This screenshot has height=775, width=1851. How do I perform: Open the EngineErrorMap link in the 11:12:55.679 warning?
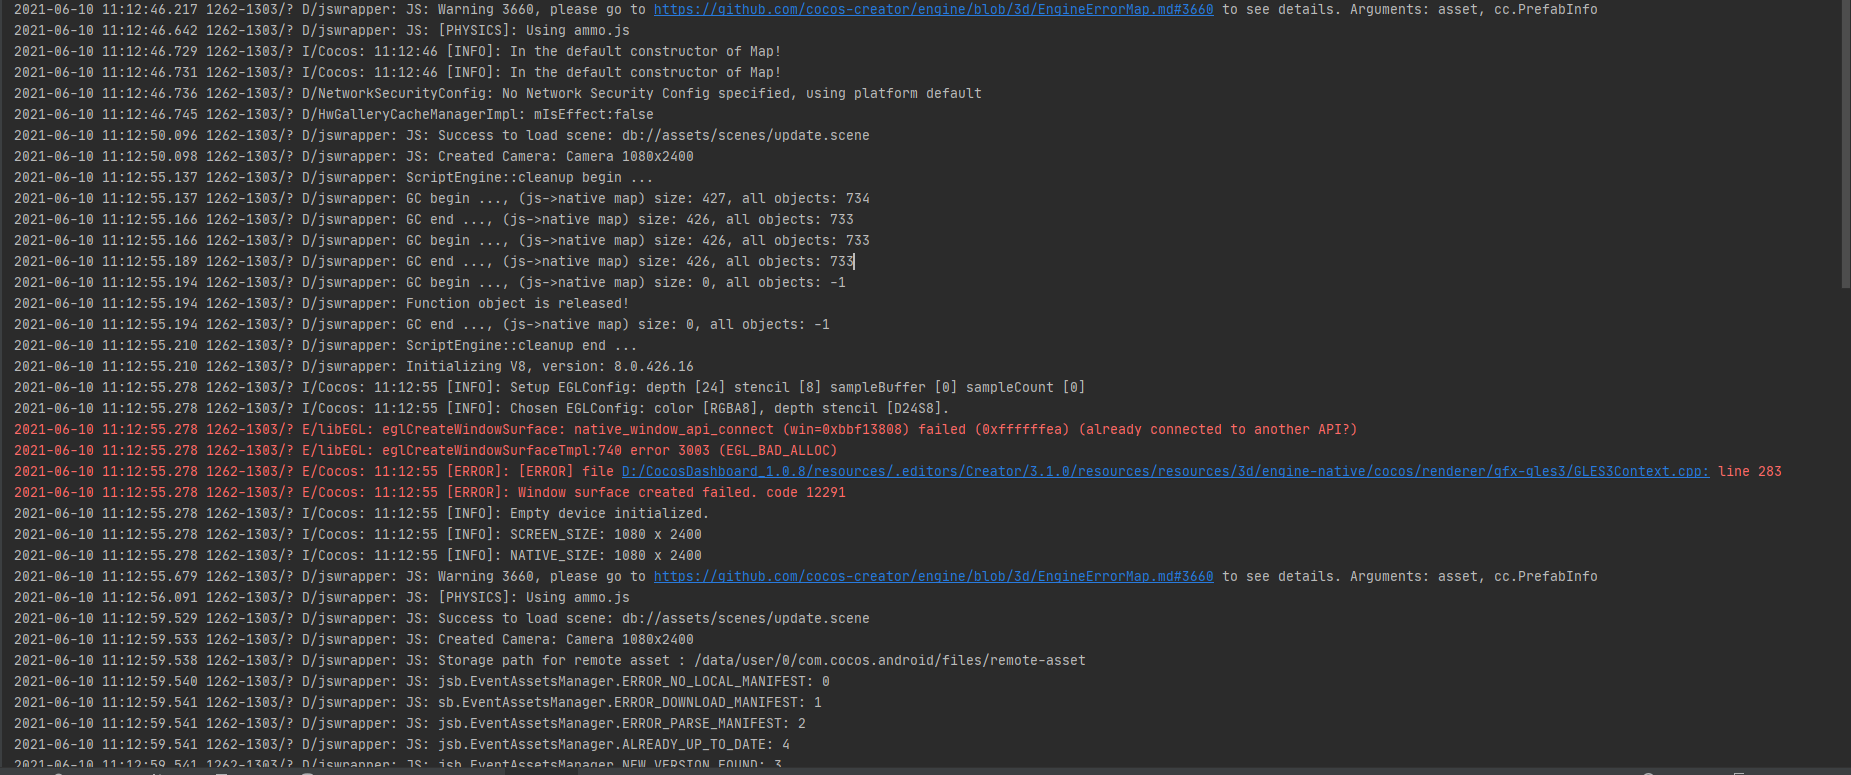tap(933, 576)
